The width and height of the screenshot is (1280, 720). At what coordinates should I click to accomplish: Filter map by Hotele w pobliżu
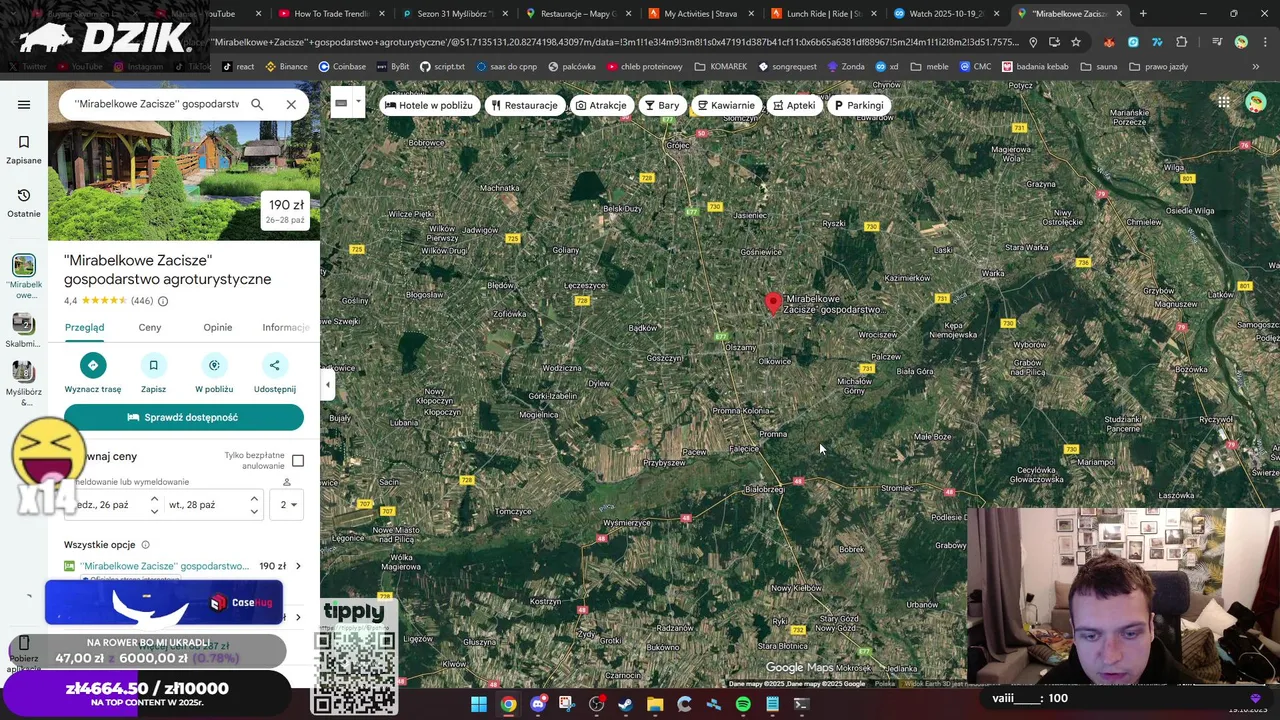click(429, 105)
